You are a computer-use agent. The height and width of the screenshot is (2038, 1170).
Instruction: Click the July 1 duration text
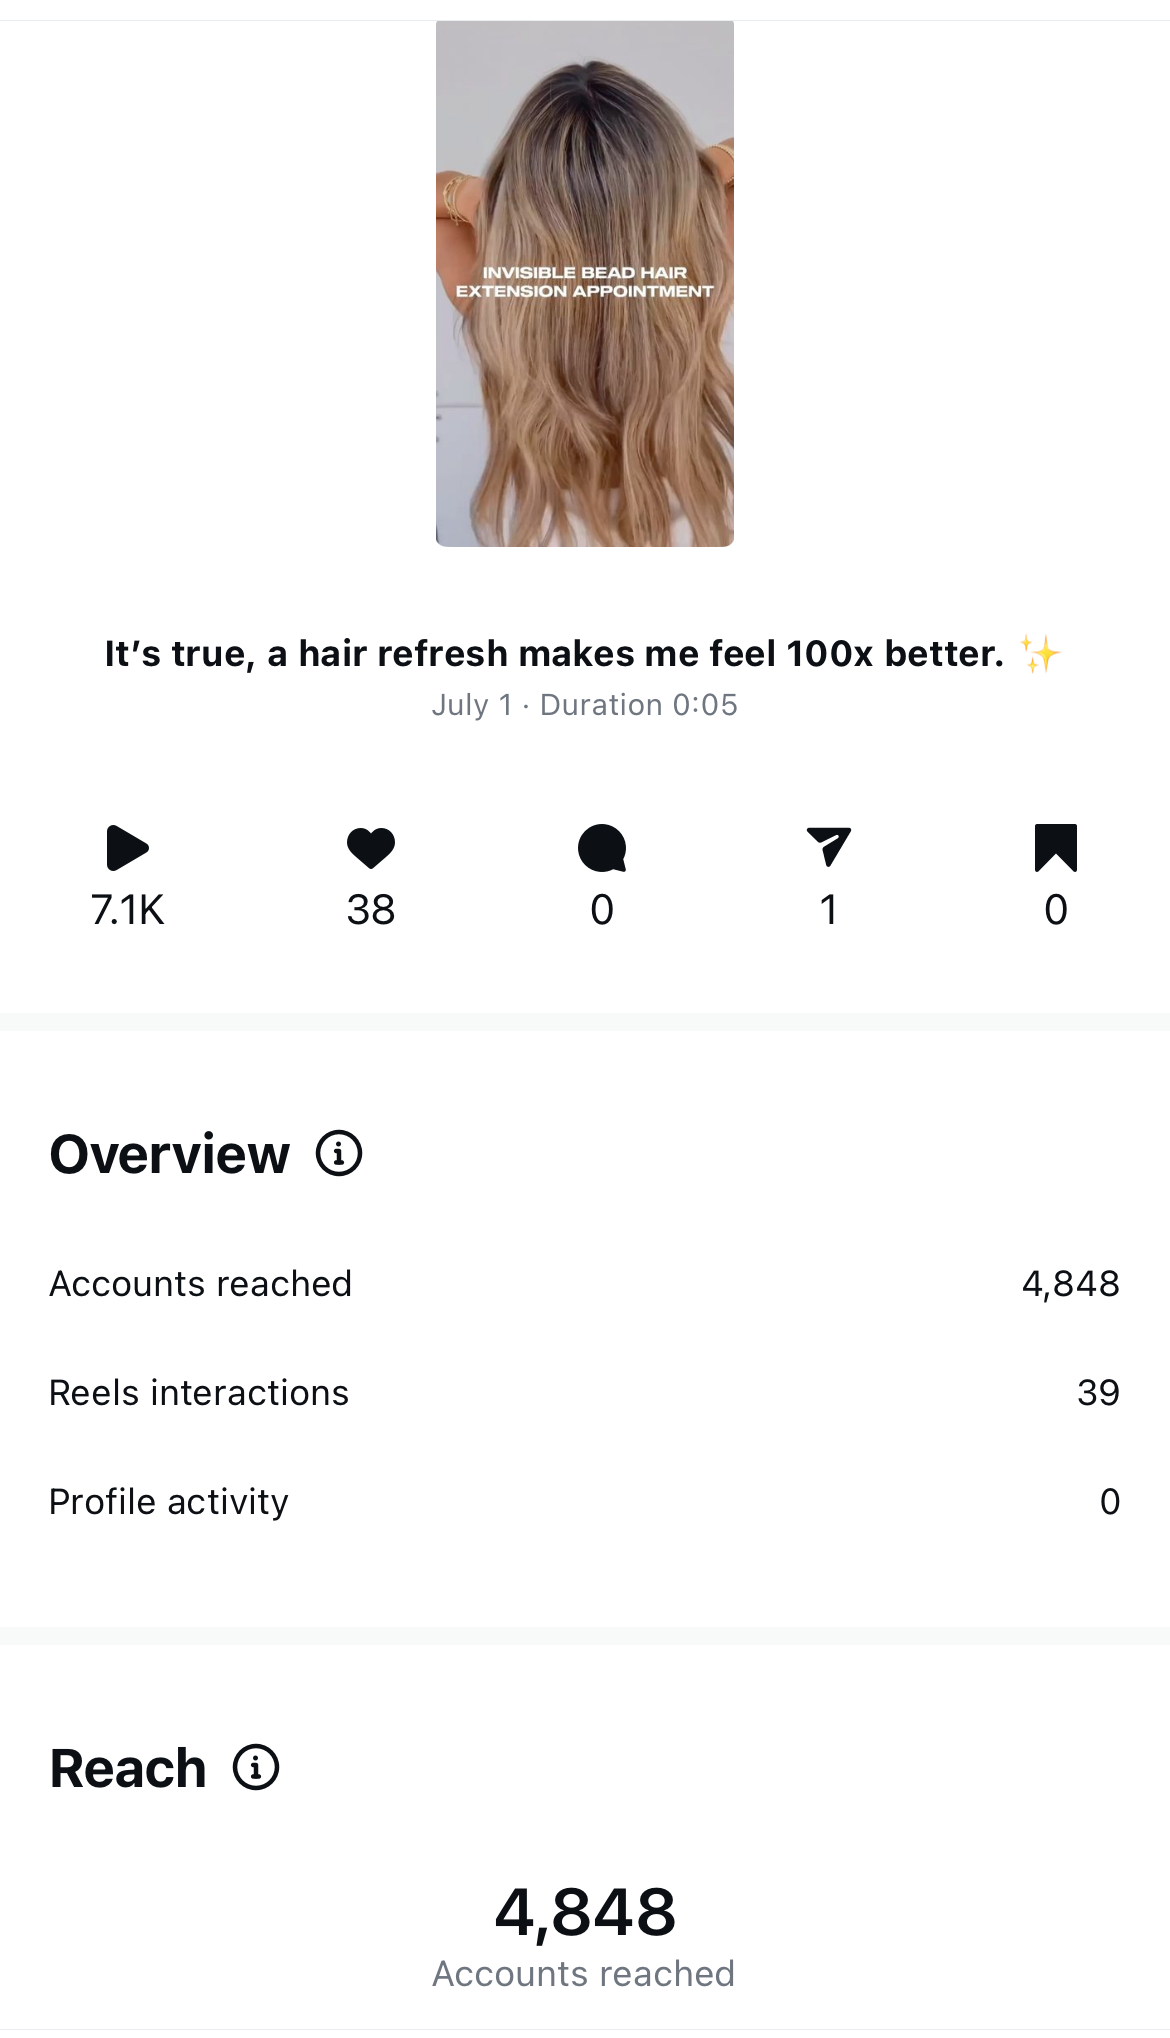coord(585,705)
